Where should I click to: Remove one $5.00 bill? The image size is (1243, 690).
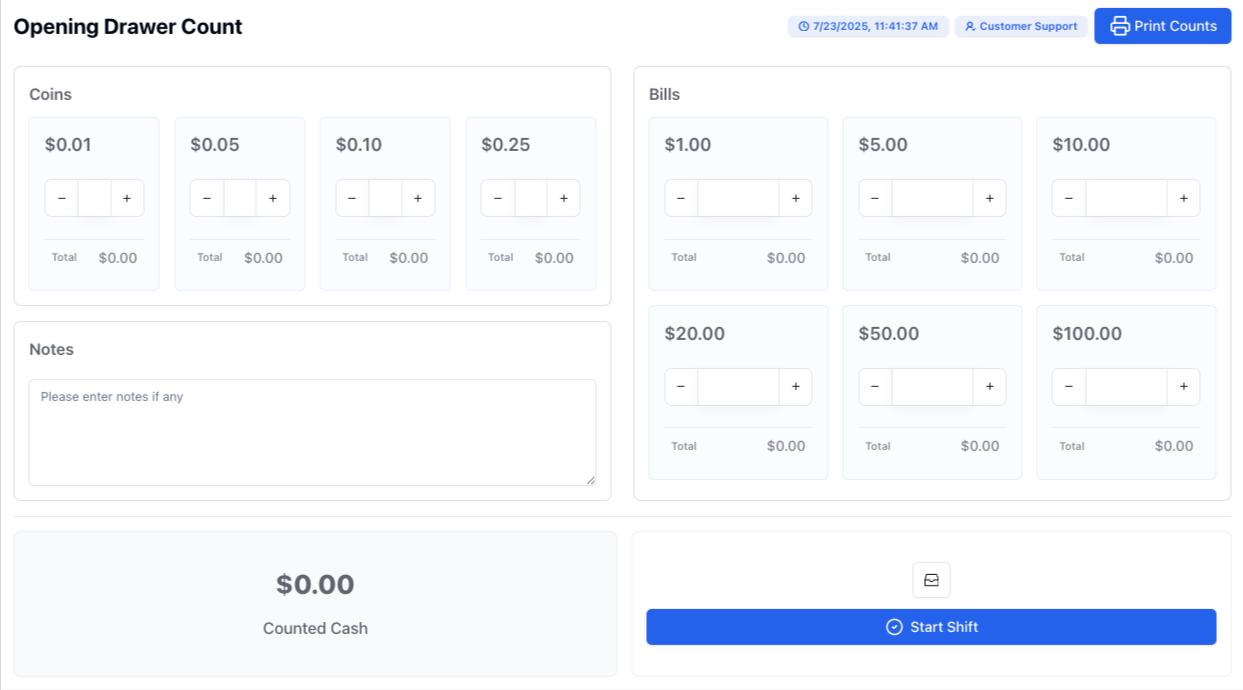(875, 198)
